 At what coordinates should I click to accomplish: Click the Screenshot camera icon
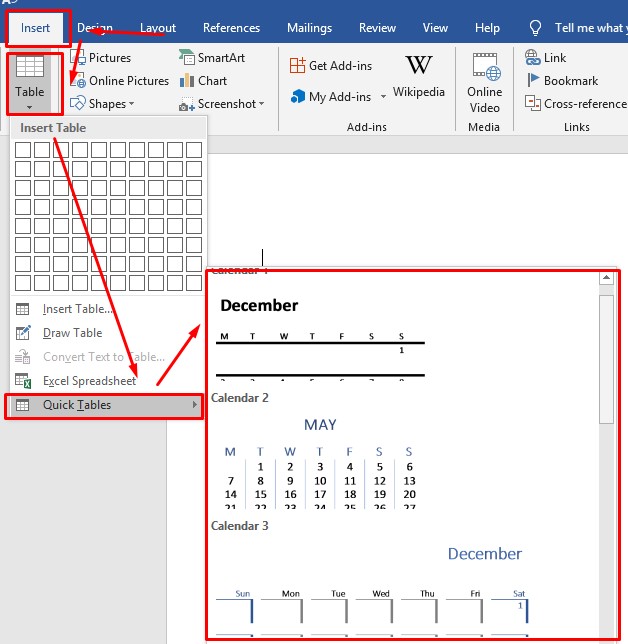186,104
